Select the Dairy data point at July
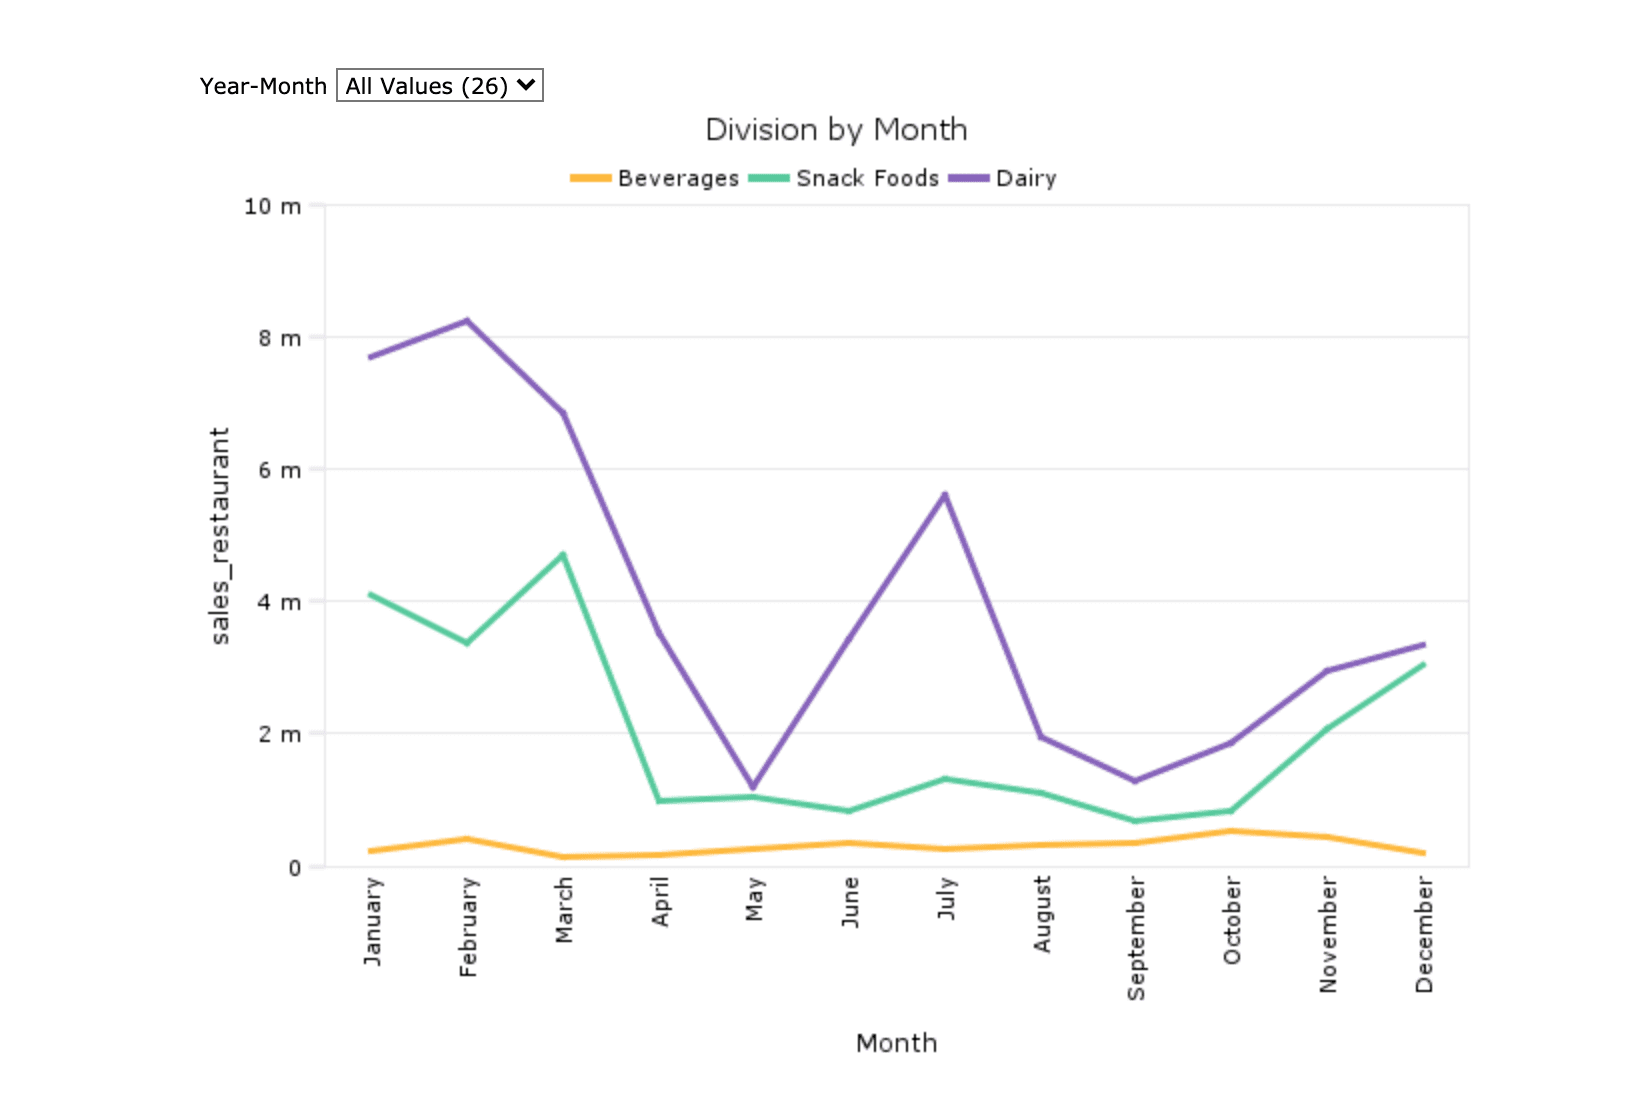Viewport: 1652px width, 1108px height. coord(944,494)
